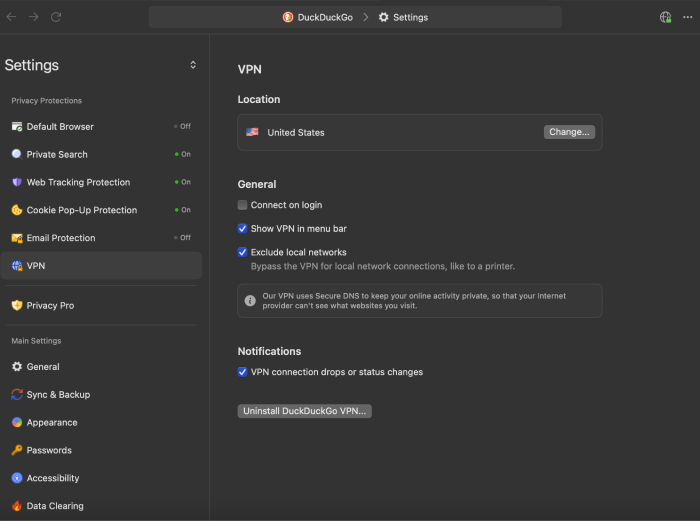Open the three-dot more options menu
Screen dimensions: 700x521
[x=688, y=17]
